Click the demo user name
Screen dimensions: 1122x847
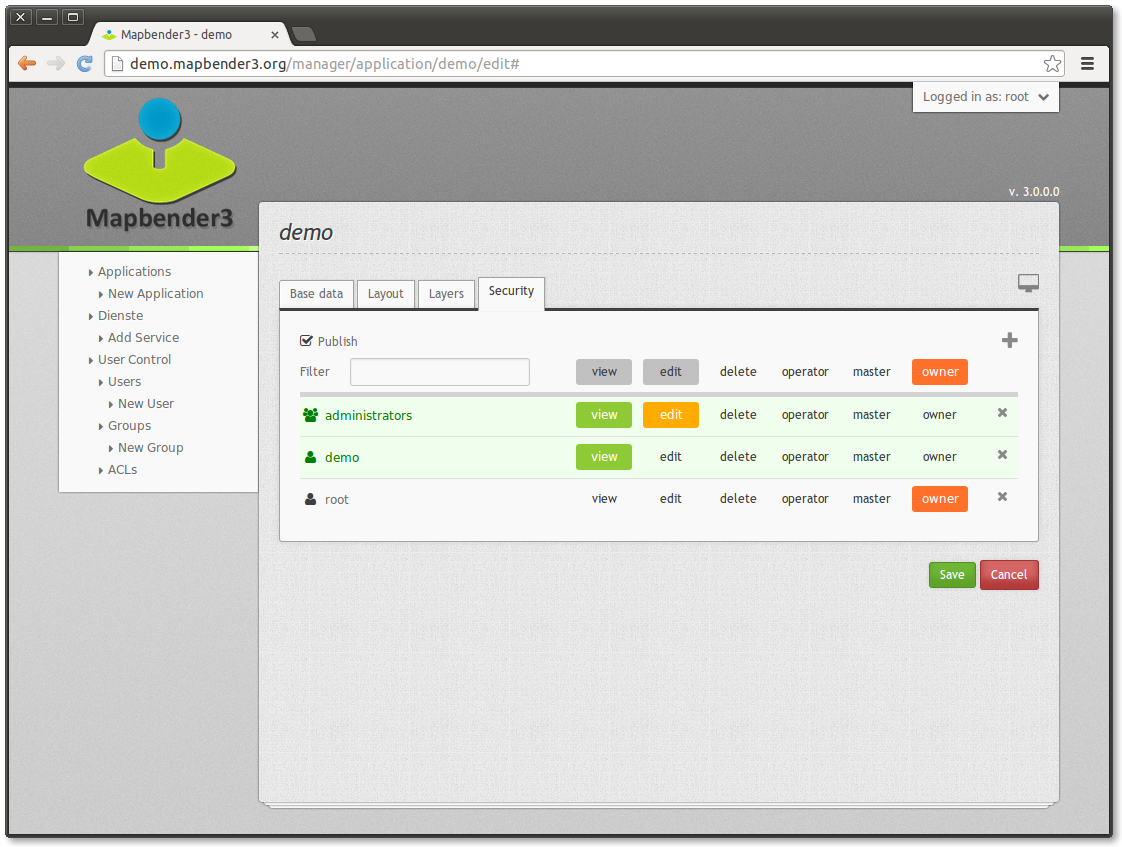[x=342, y=458]
